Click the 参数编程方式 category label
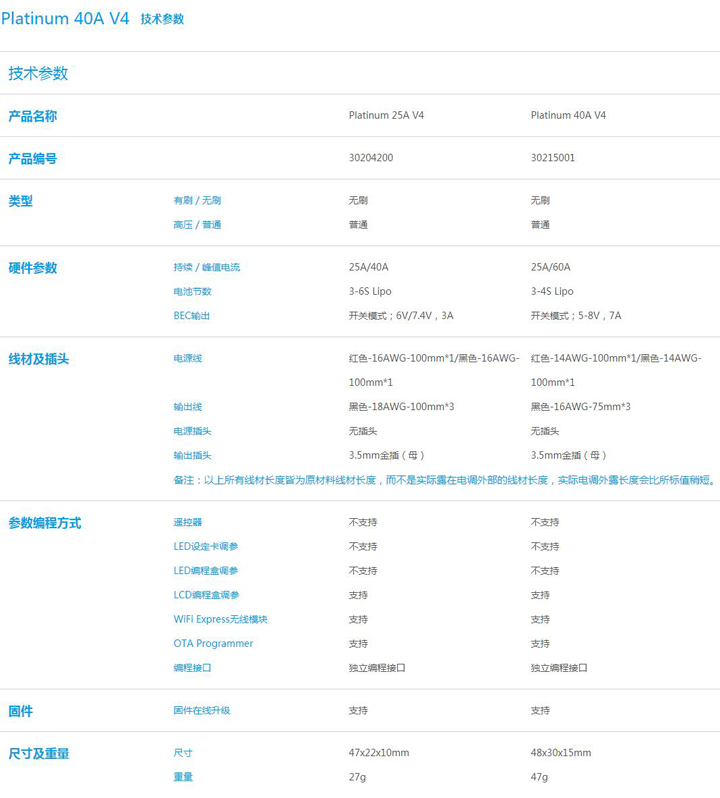This screenshot has height=798, width=720. point(45,523)
